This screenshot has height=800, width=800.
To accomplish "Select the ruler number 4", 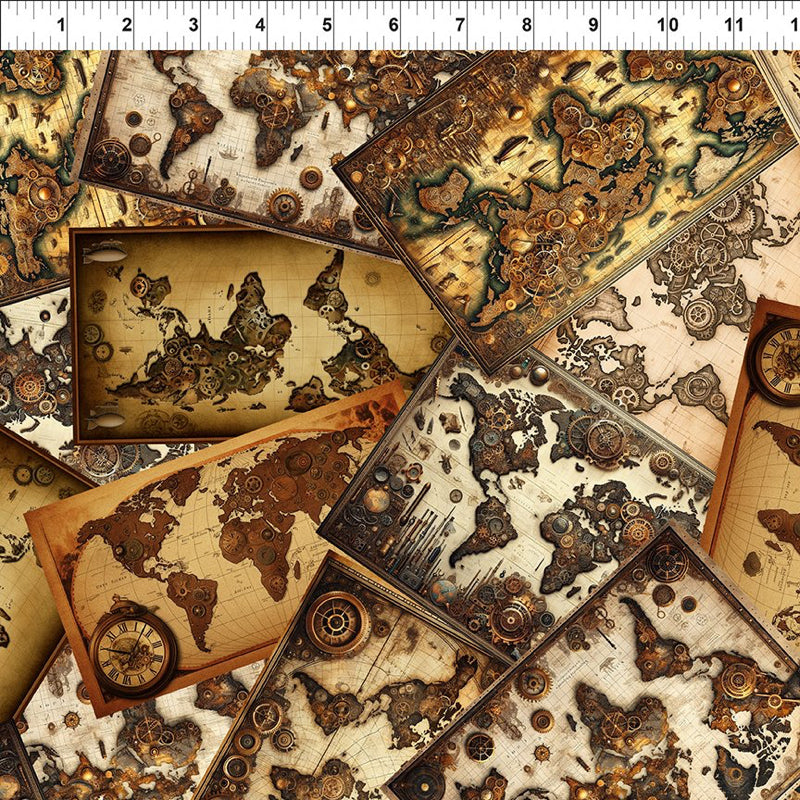I will (x=260, y=24).
